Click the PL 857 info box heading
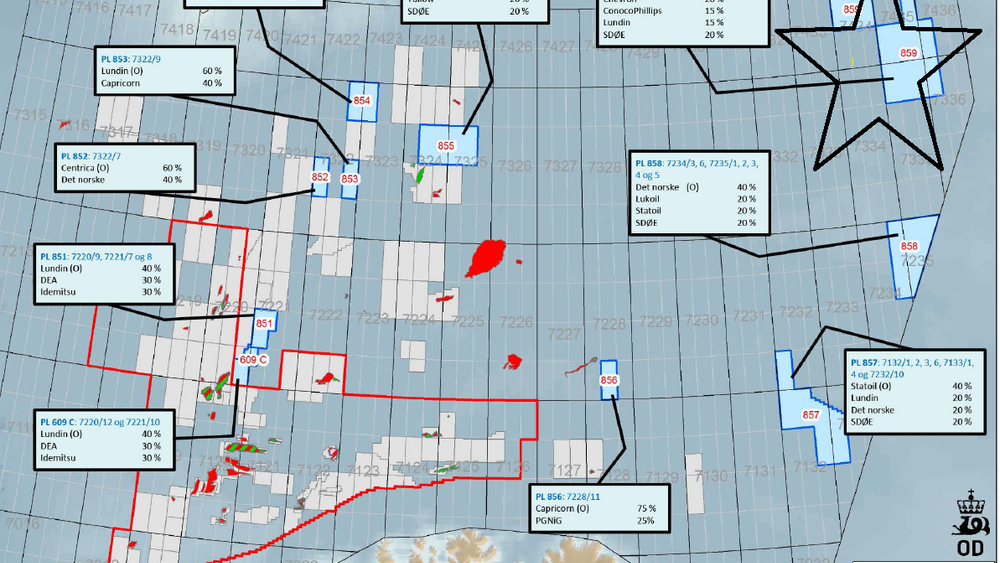 [912, 369]
